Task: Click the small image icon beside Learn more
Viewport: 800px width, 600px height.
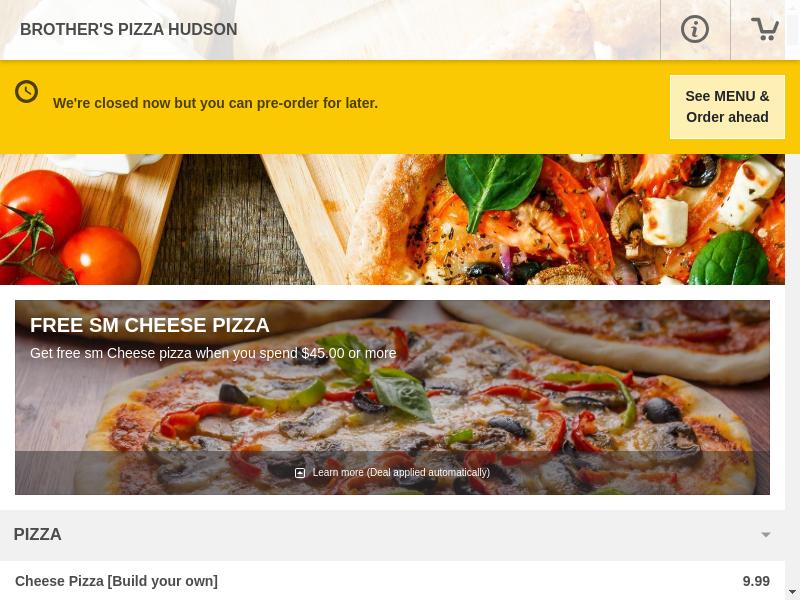Action: (x=300, y=473)
